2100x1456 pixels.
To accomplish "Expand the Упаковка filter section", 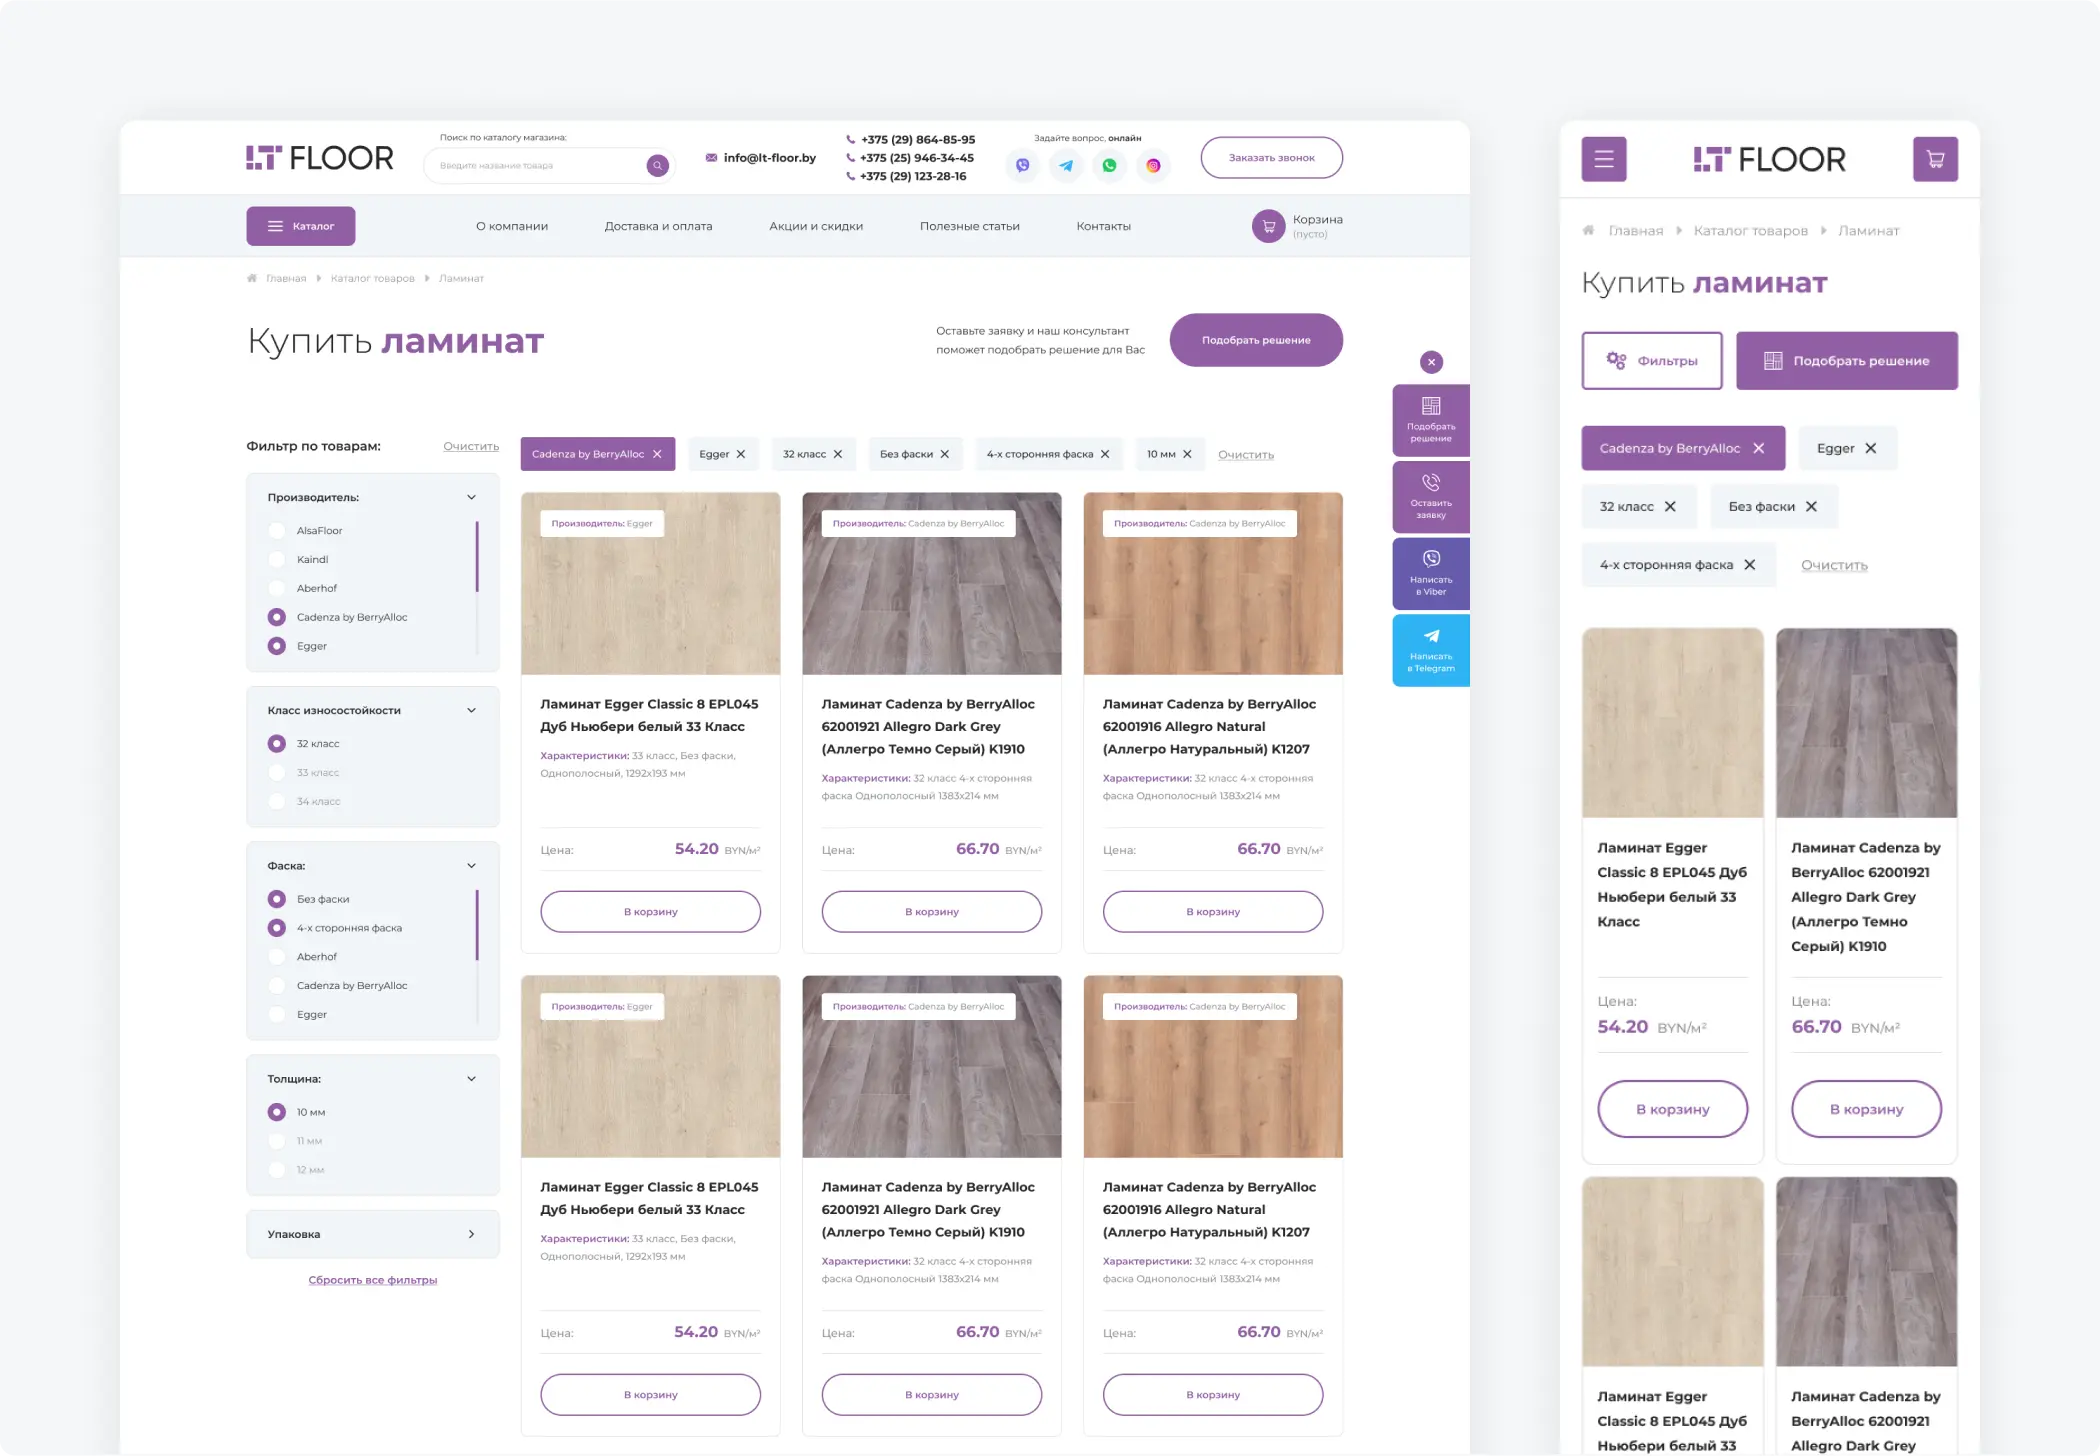I will 471,1234.
